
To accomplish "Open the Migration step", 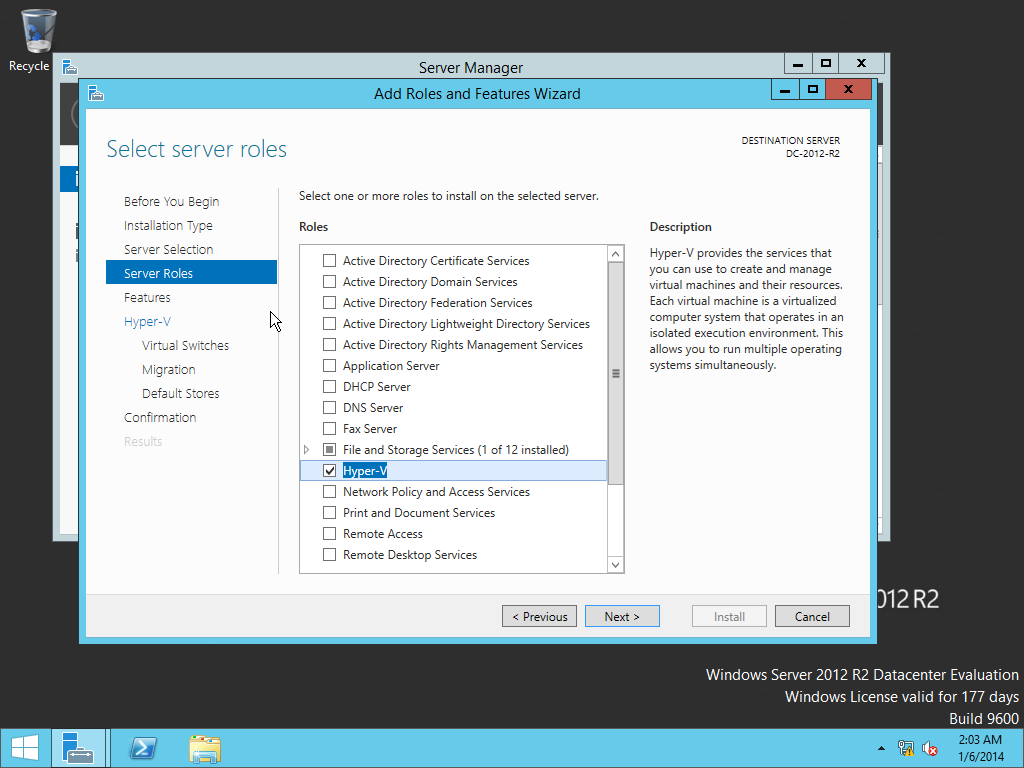I will (x=168, y=370).
